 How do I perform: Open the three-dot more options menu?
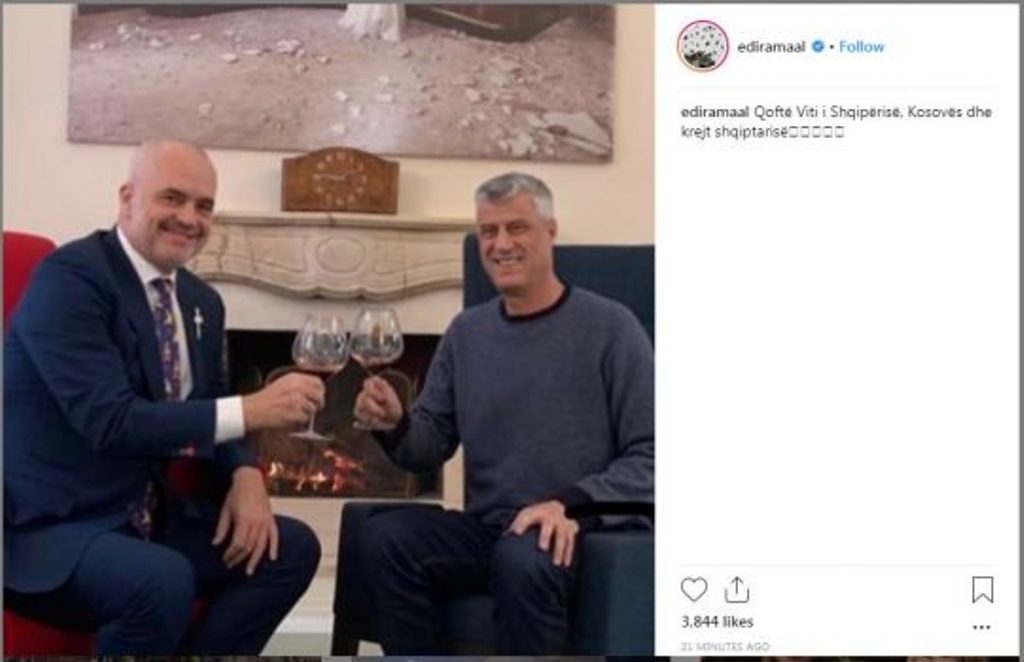[x=982, y=627]
